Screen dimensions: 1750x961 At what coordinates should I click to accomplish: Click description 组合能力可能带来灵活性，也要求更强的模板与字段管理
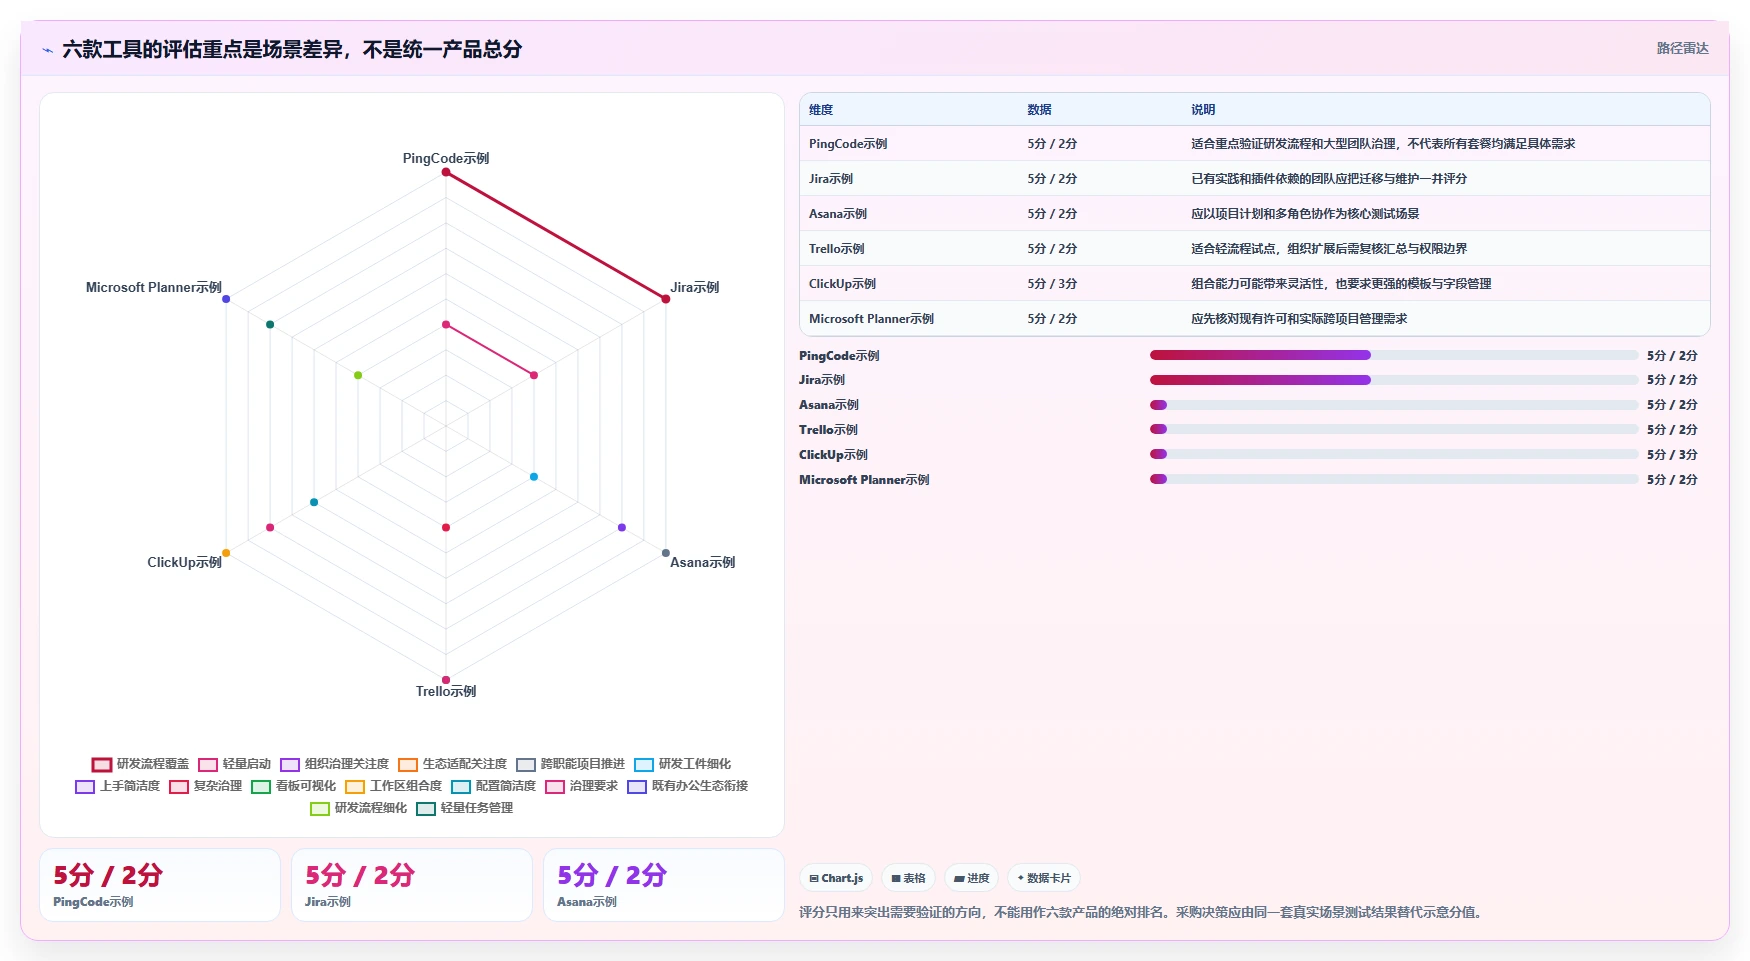point(1341,284)
